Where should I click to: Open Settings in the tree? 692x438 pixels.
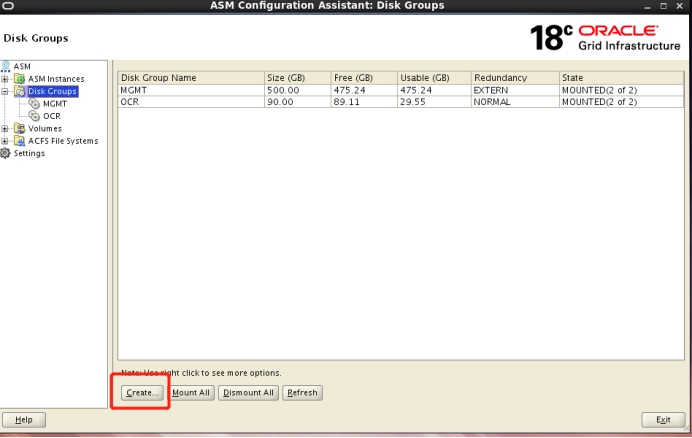click(x=29, y=153)
